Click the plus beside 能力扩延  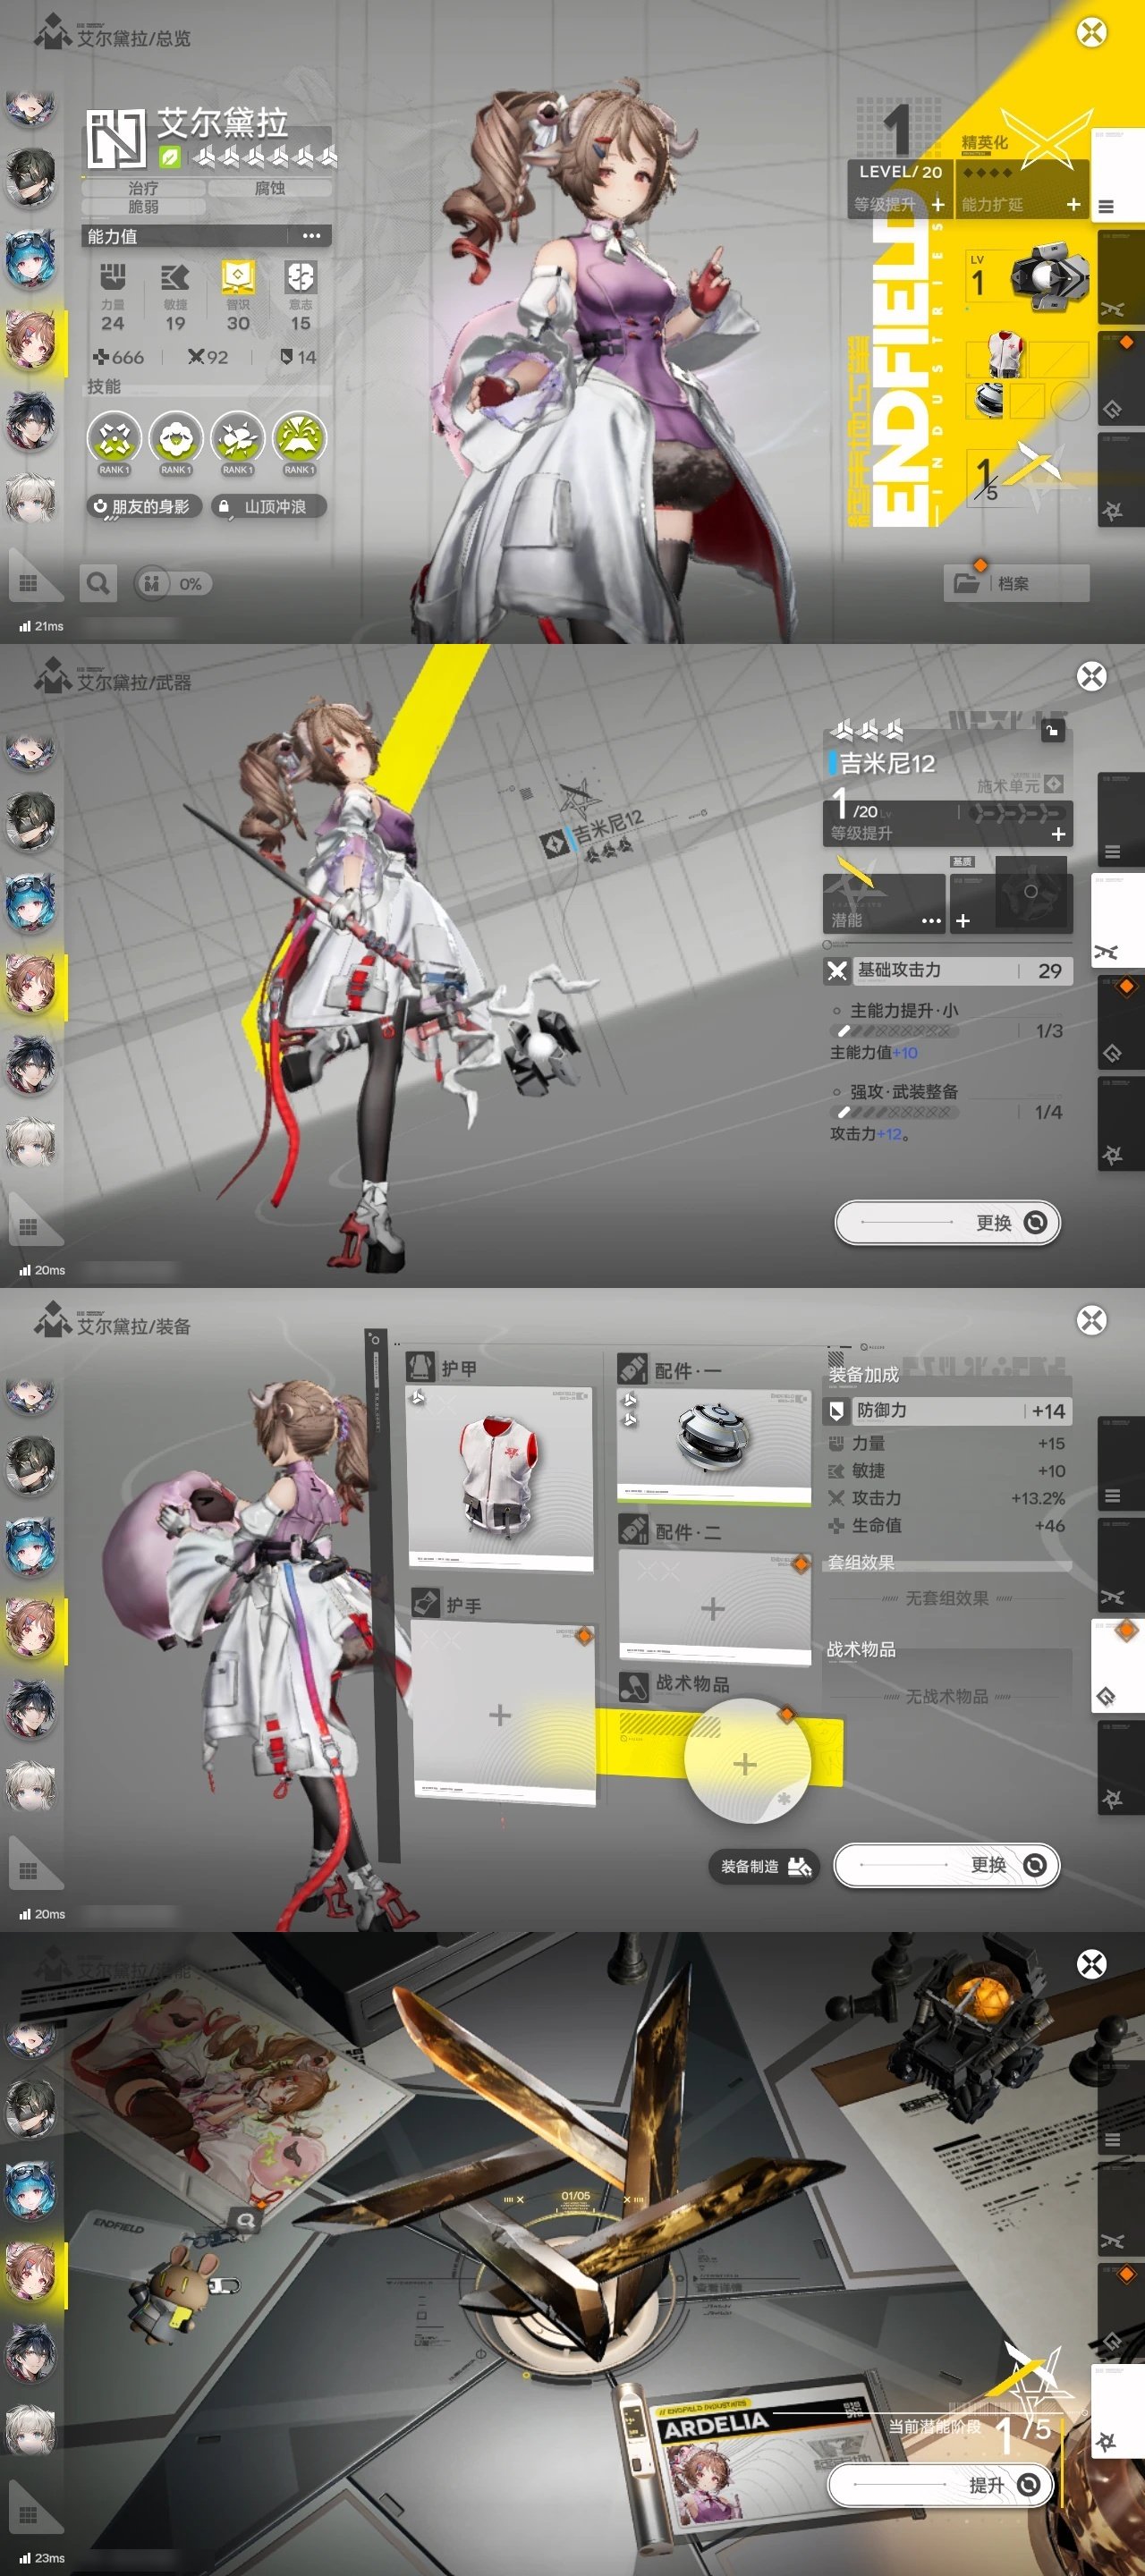point(1073,204)
